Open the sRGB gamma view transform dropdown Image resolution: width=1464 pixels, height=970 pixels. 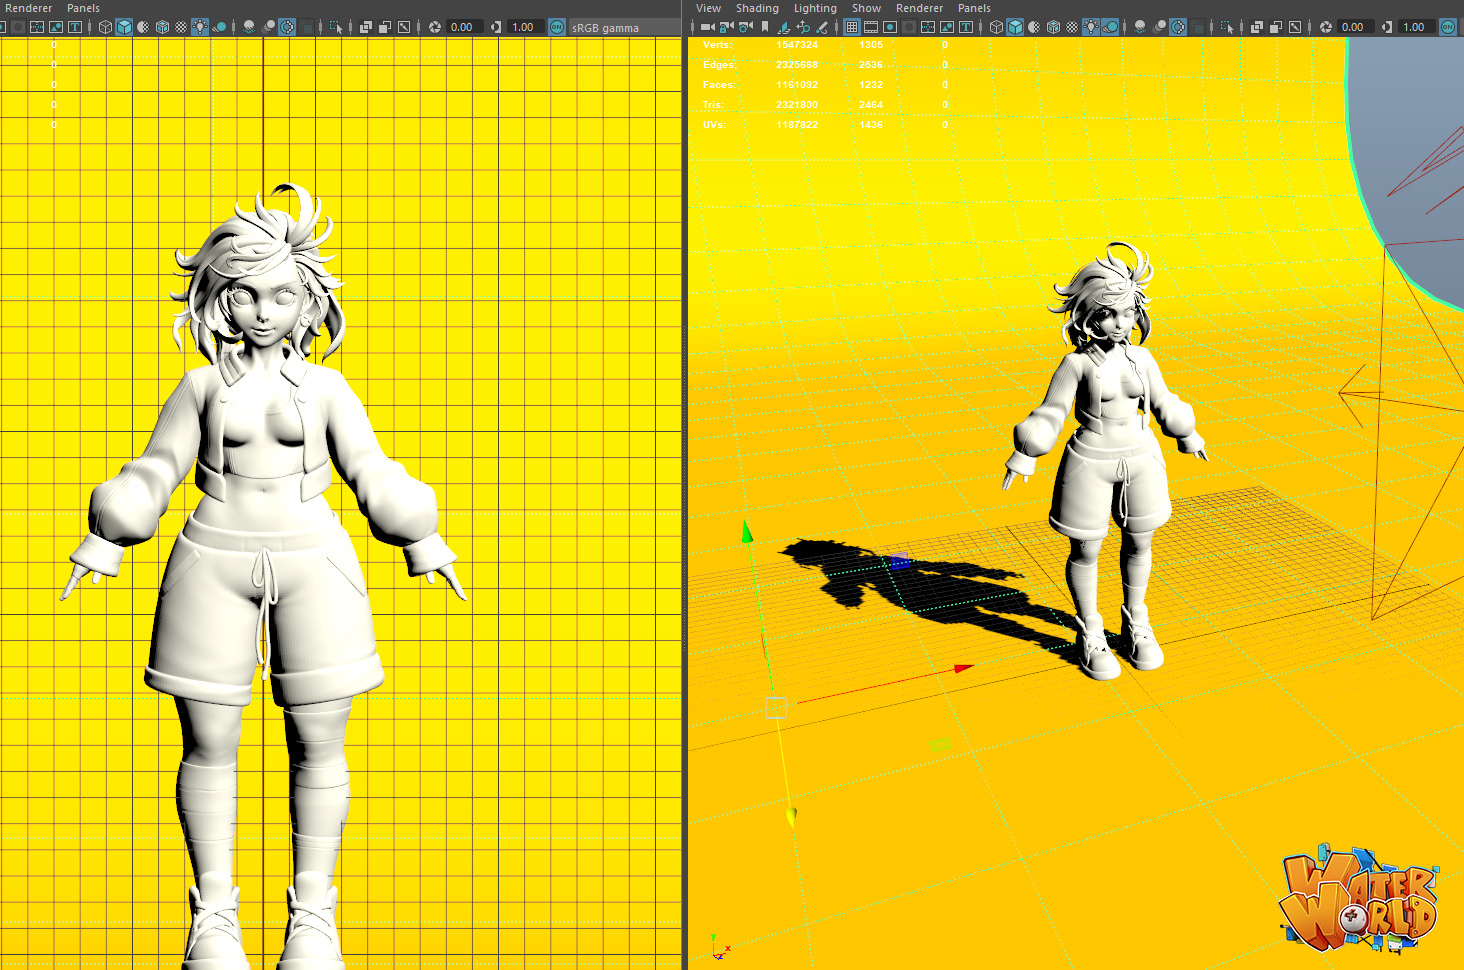(605, 28)
